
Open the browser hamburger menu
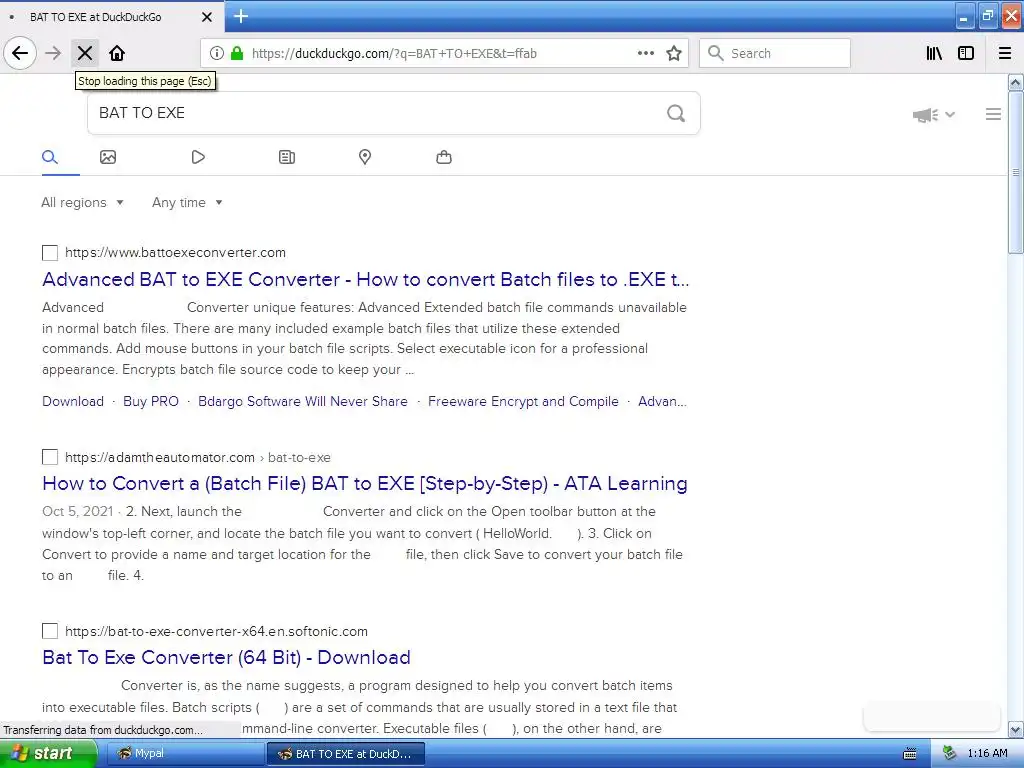click(1005, 54)
